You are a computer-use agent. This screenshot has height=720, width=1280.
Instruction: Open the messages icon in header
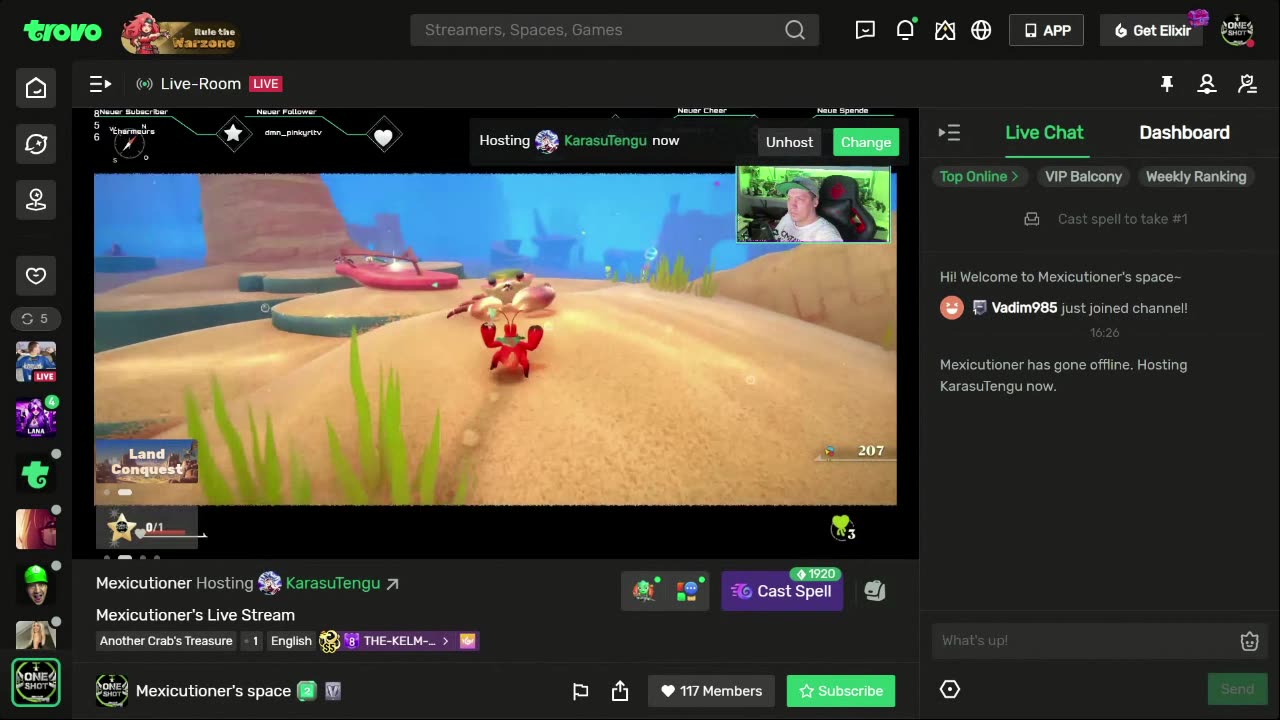pyautogui.click(x=866, y=30)
